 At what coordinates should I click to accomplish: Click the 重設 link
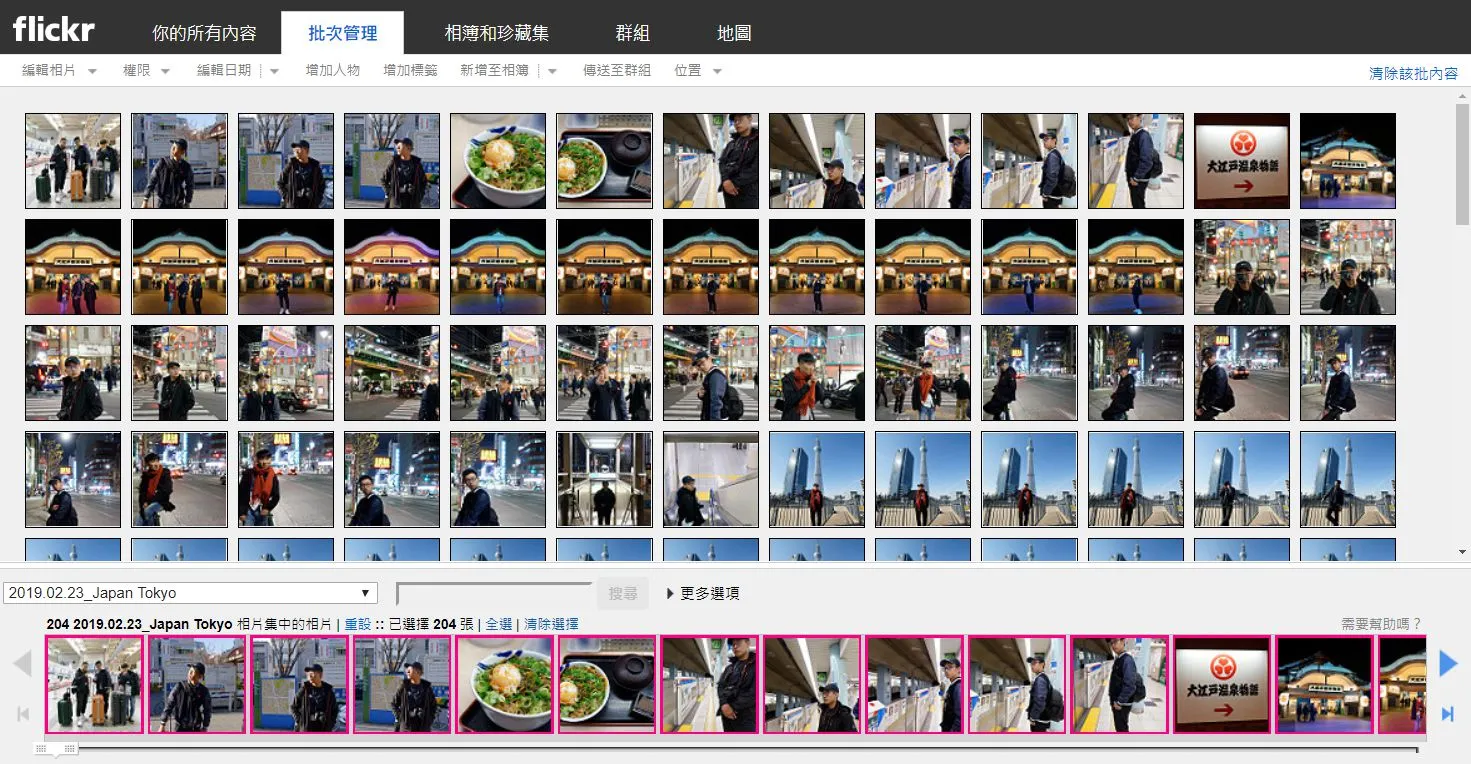tap(357, 624)
